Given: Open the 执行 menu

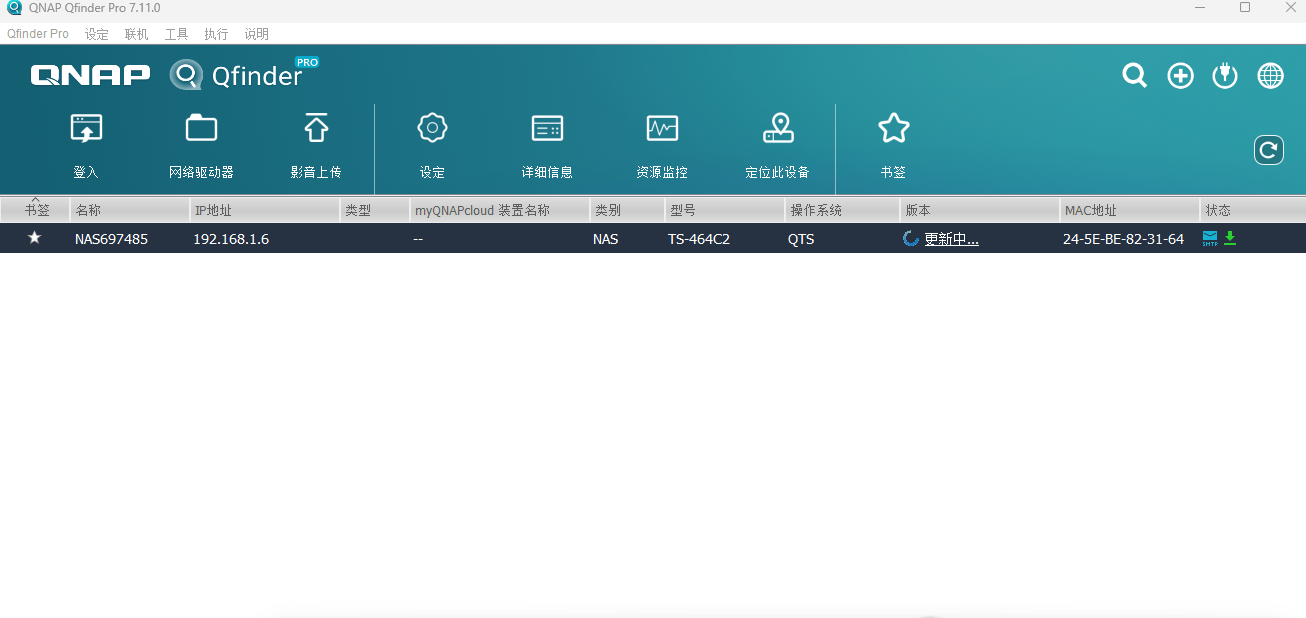Looking at the screenshot, I should (x=216, y=34).
